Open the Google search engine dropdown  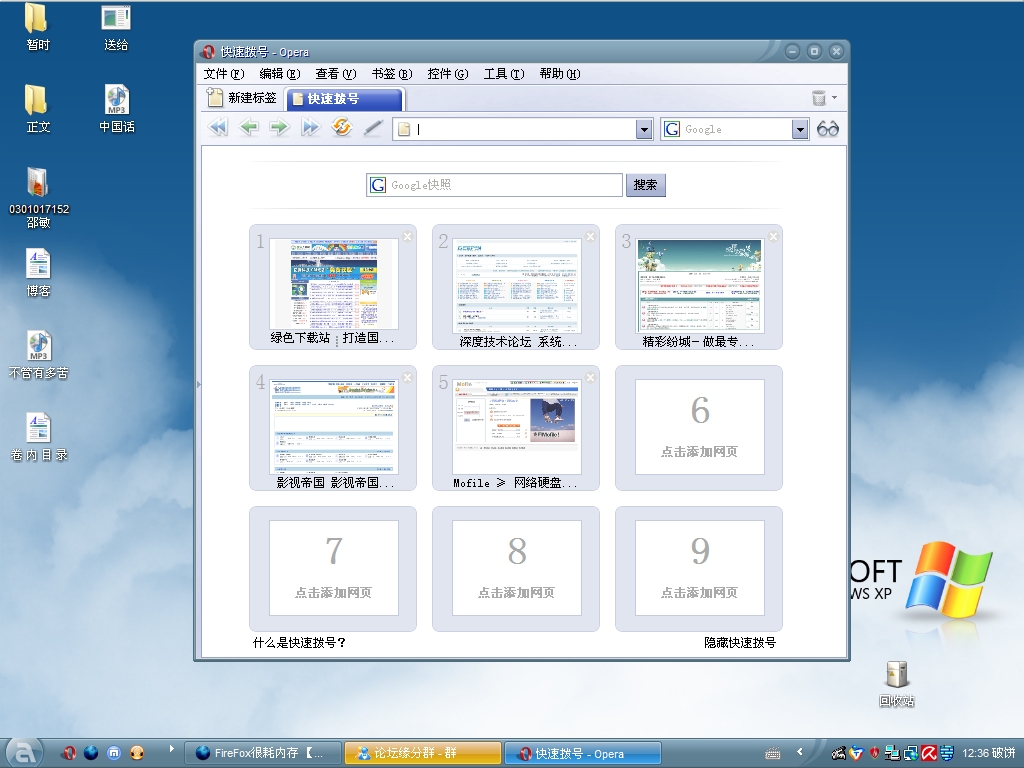pyautogui.click(x=800, y=129)
